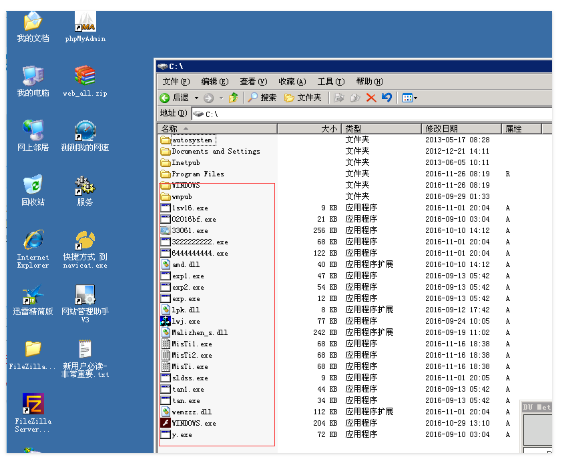The image size is (566, 466).
Task: Open the views dropdown button
Action: [x=409, y=98]
